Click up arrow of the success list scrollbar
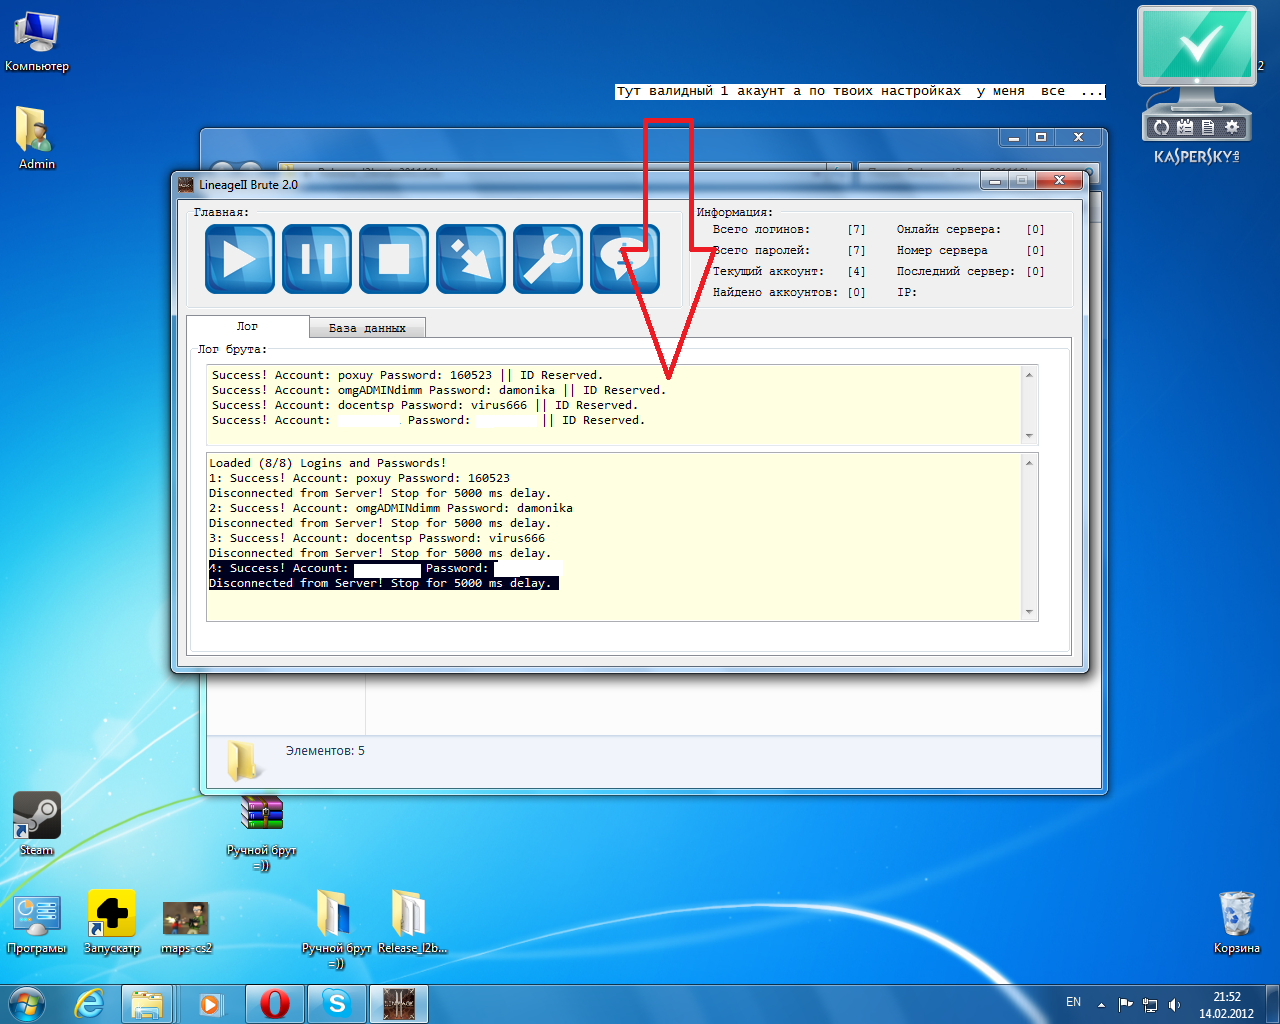The height and width of the screenshot is (1024, 1280). click(1029, 374)
